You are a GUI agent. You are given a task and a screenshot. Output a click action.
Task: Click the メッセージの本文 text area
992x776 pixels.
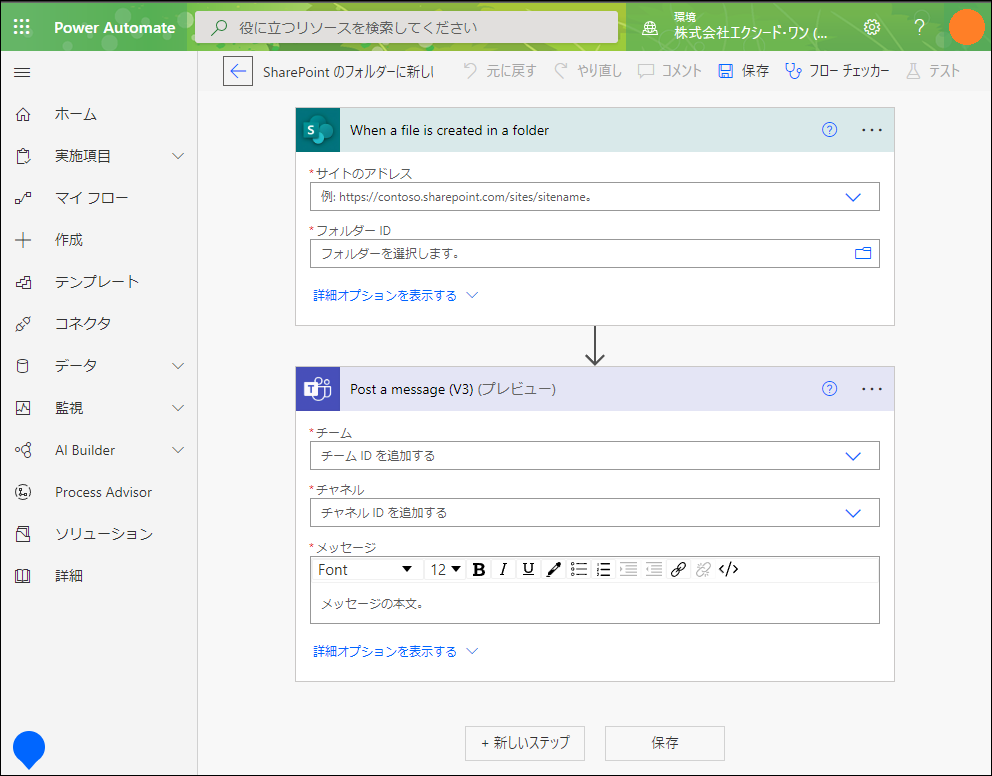[595, 603]
